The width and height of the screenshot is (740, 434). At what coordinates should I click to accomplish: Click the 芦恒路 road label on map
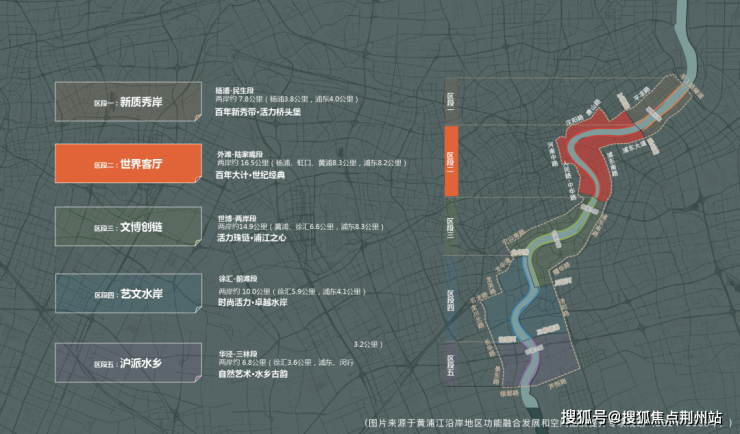[x=557, y=384]
